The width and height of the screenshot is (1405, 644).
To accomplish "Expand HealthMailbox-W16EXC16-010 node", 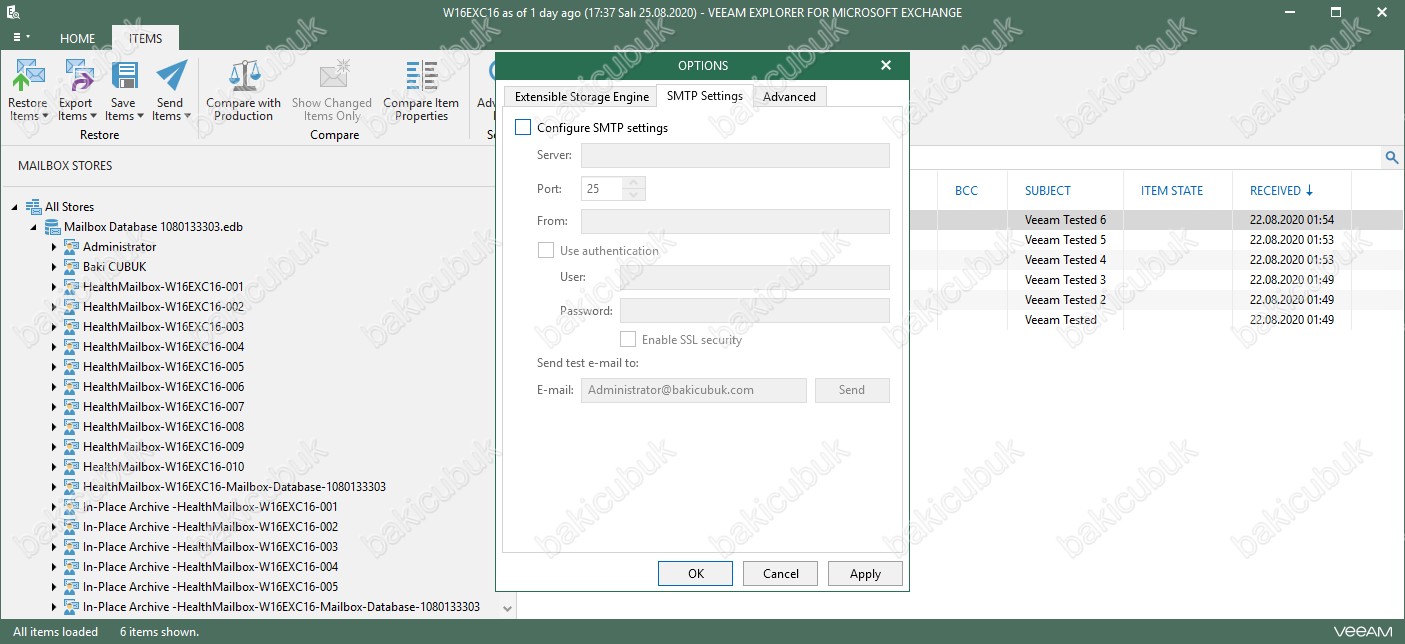I will (x=54, y=467).
